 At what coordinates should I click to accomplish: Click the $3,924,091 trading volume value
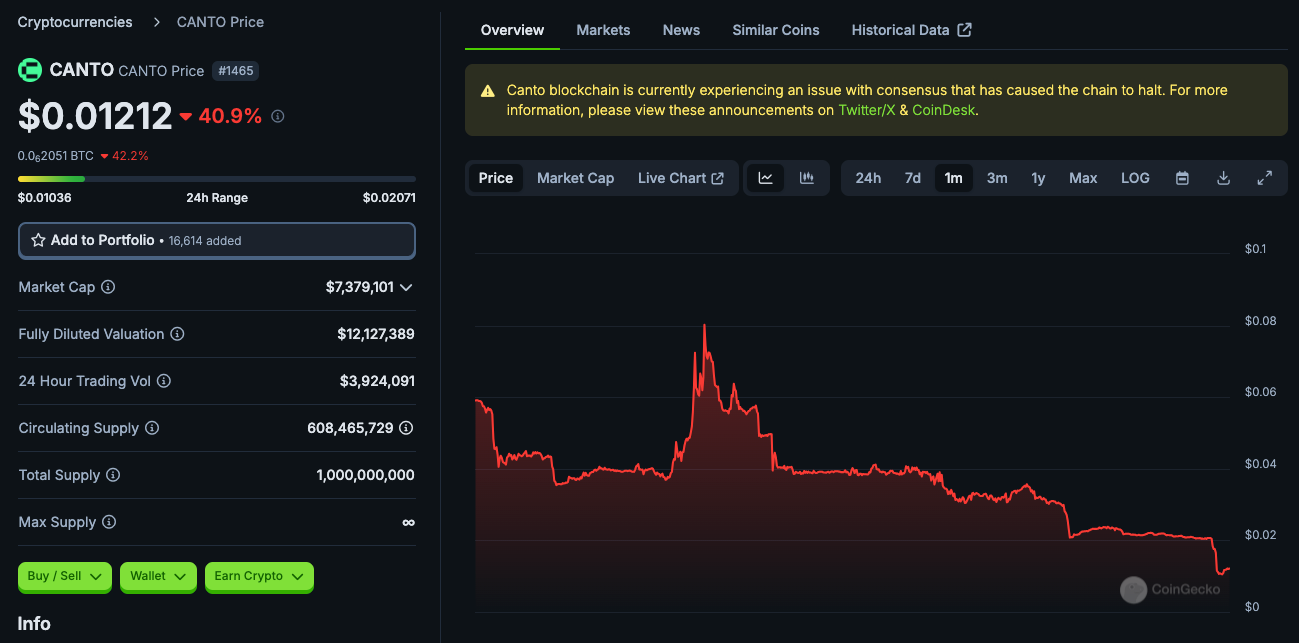[x=377, y=381]
